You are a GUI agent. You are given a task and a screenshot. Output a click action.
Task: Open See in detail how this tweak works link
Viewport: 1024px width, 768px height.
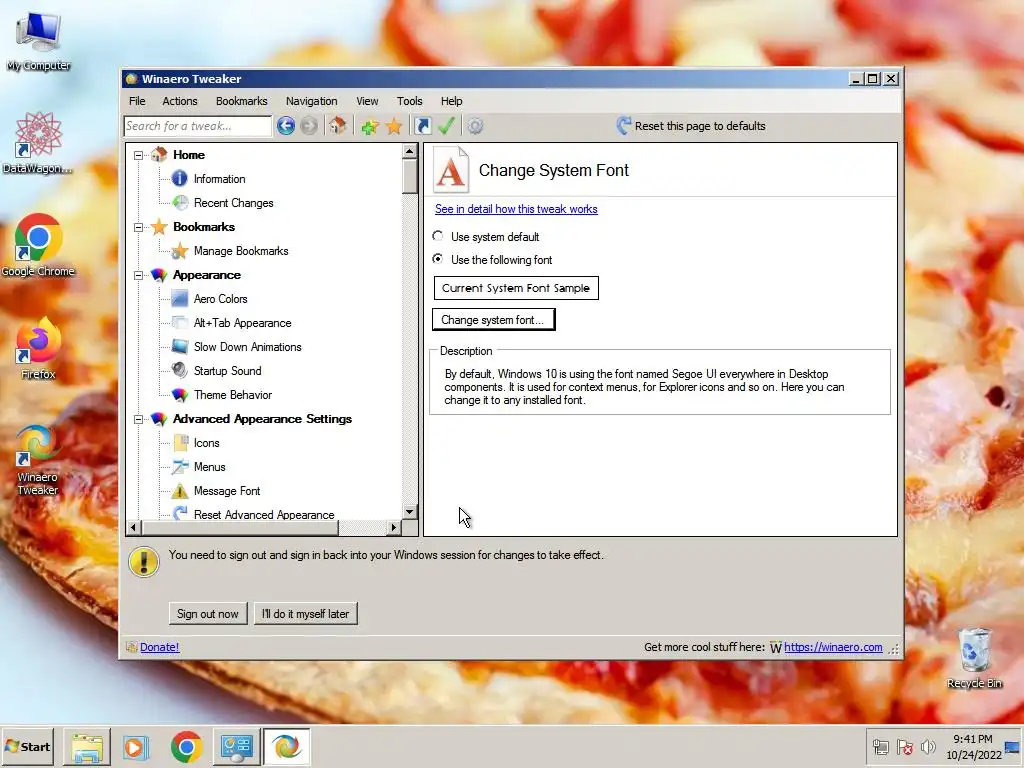point(516,209)
